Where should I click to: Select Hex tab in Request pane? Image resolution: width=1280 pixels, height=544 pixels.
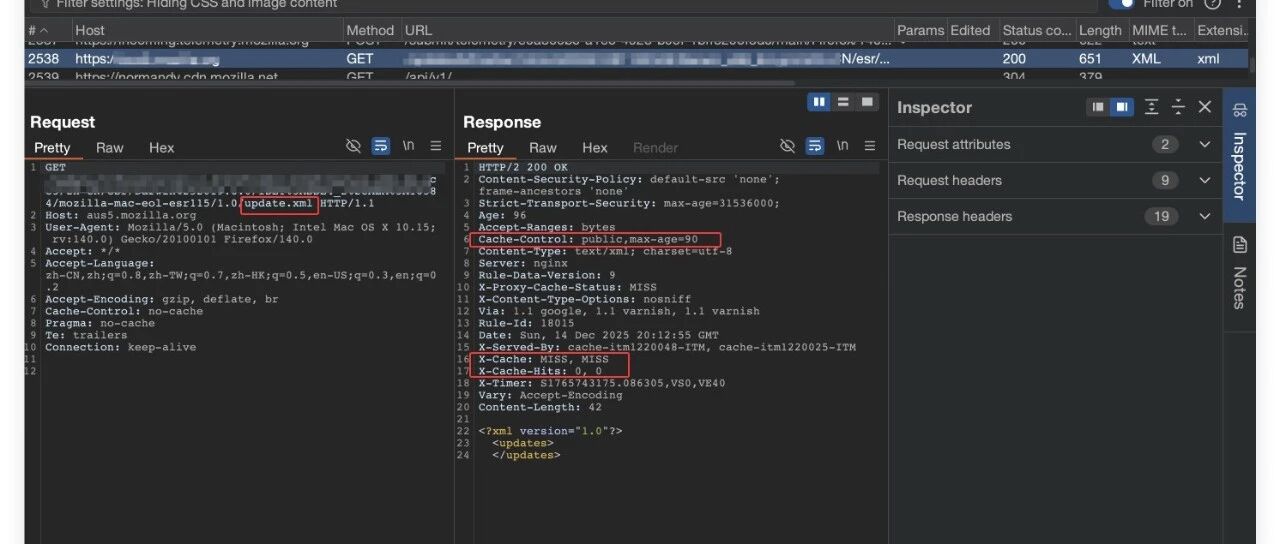(162, 147)
